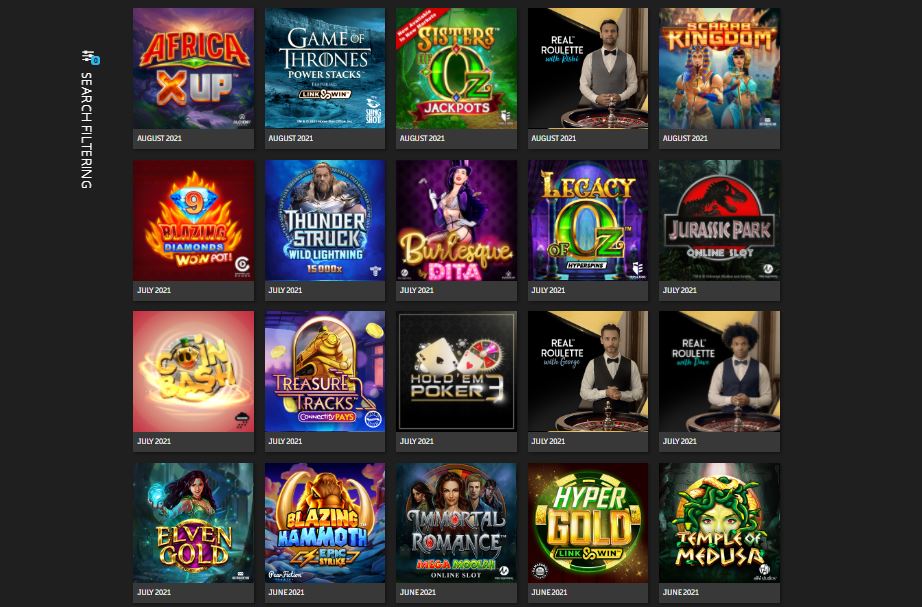Select Game of Thrones Power Stacks tile
The width and height of the screenshot is (922, 607).
point(325,68)
